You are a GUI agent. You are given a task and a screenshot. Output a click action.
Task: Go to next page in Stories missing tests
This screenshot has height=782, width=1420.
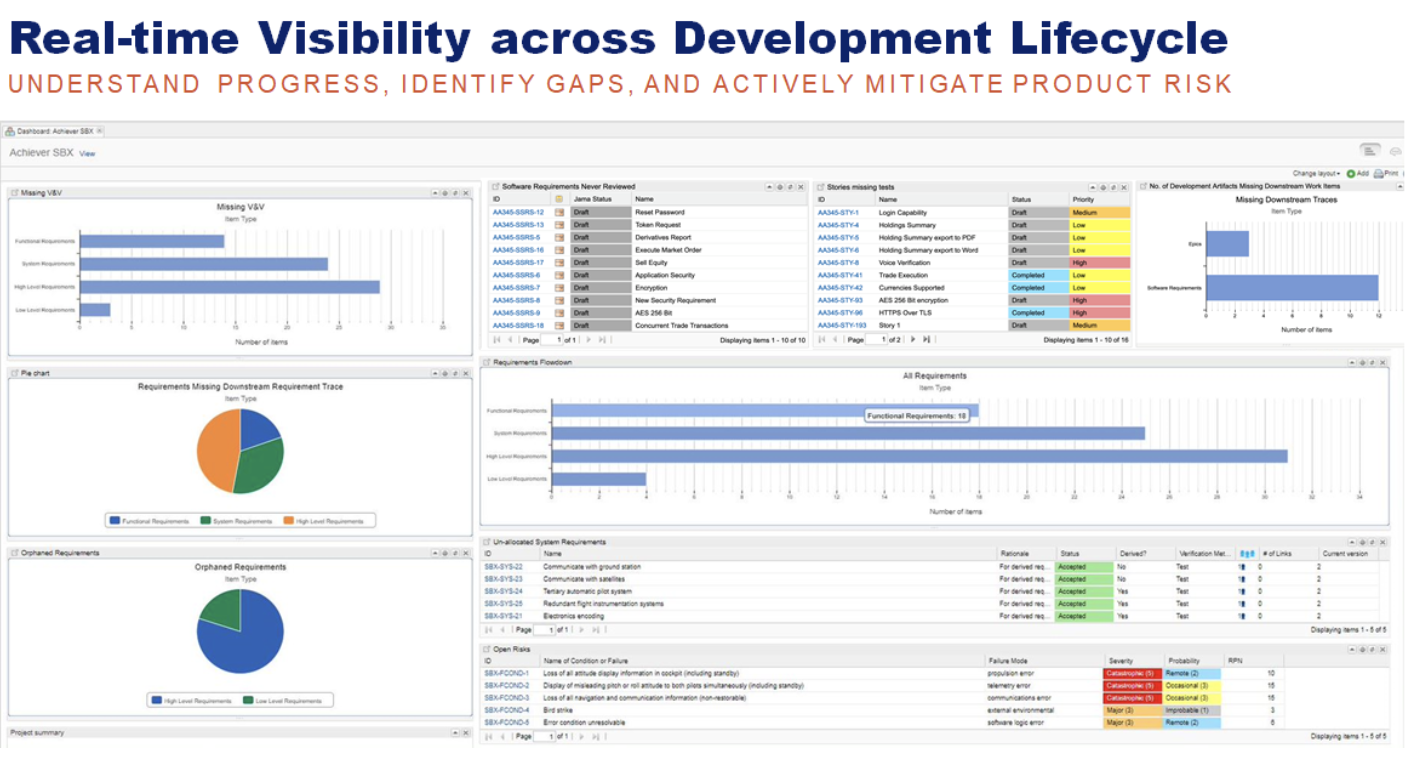[x=913, y=340]
